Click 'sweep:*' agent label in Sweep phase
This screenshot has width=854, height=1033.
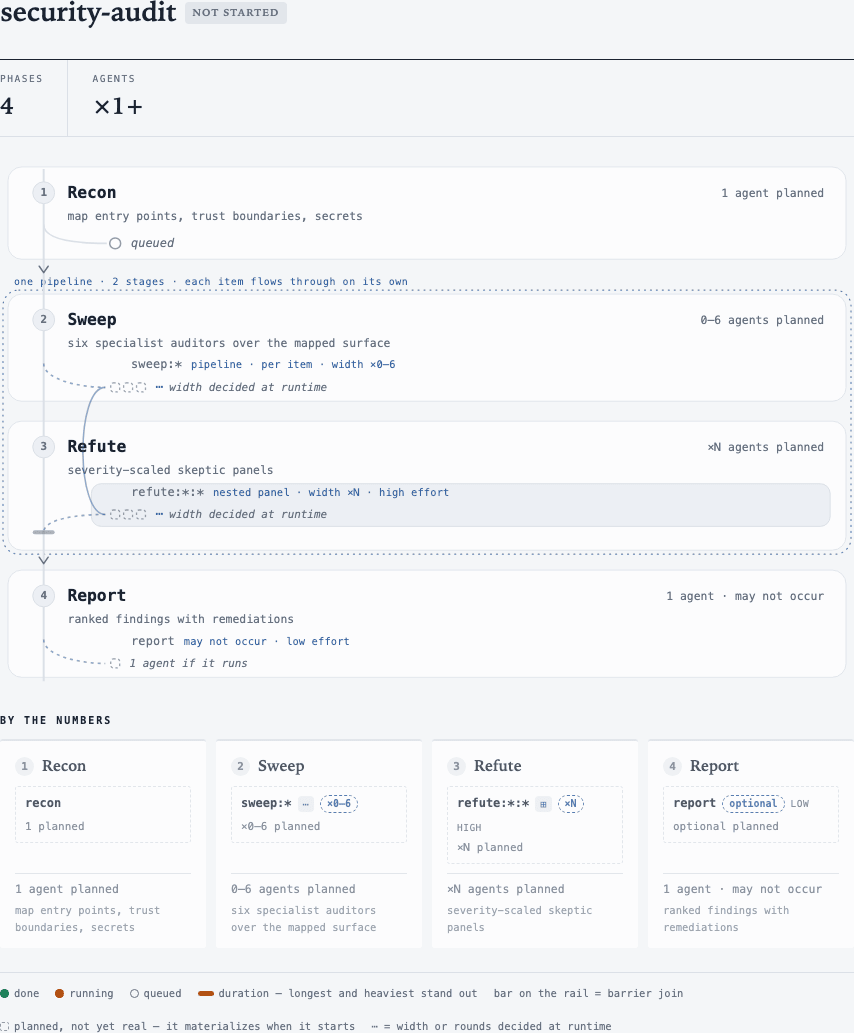coord(157,364)
